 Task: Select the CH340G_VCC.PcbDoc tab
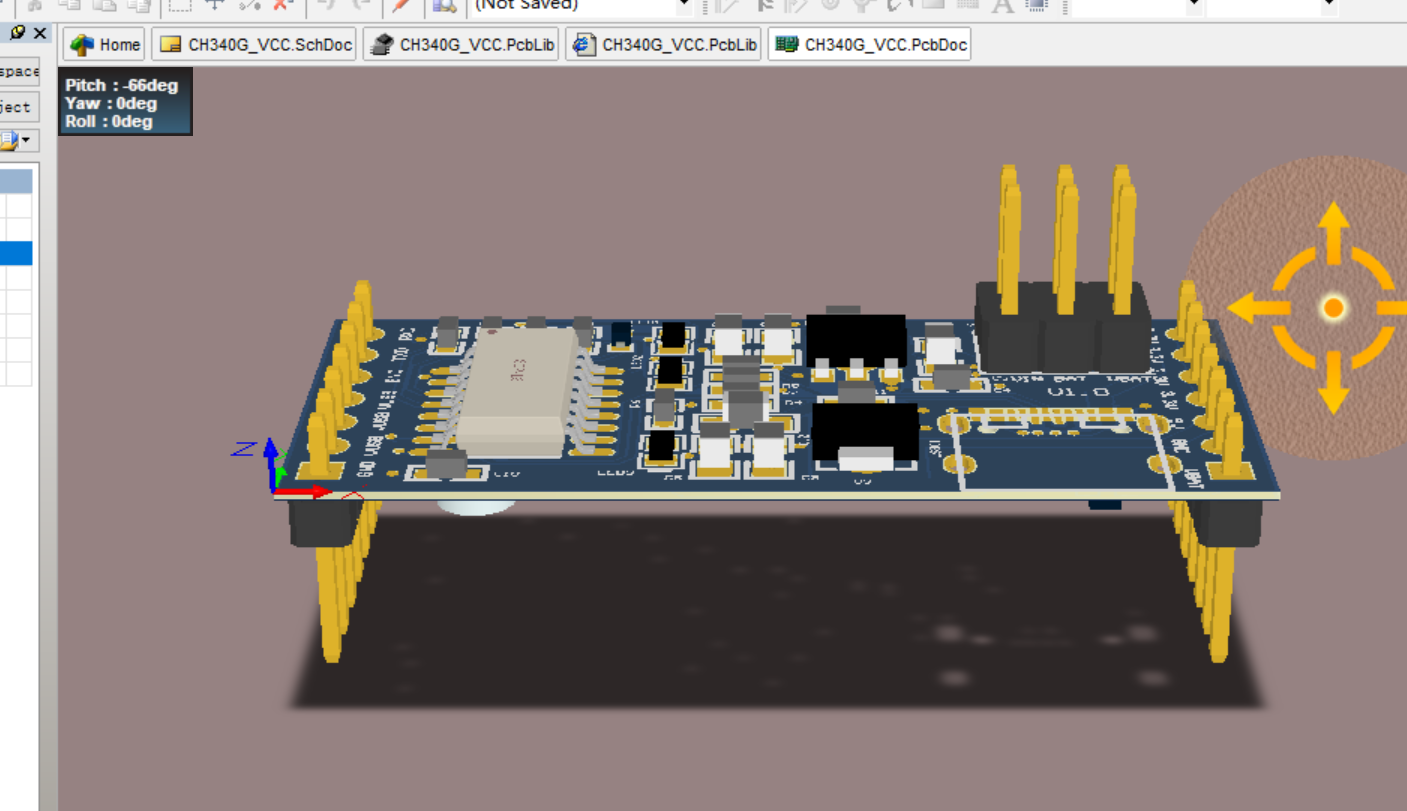point(869,45)
